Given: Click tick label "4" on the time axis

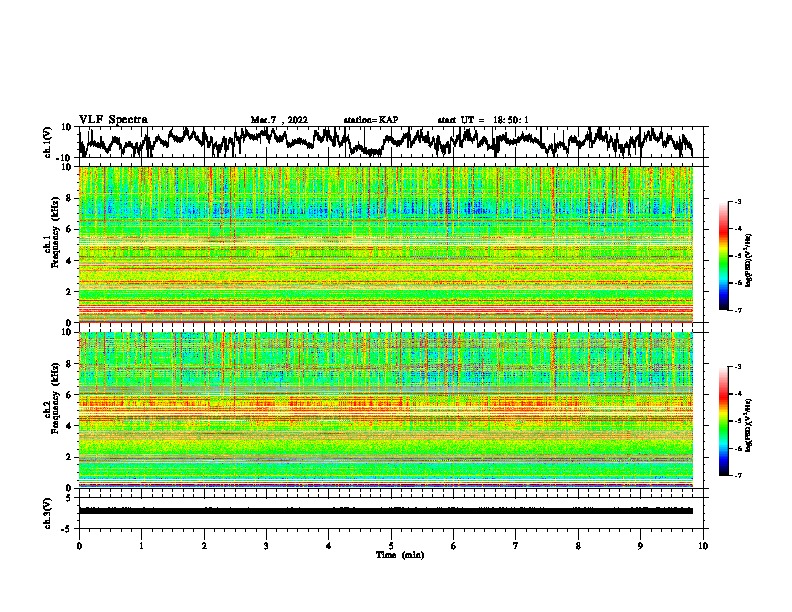Looking at the screenshot, I should pos(329,546).
